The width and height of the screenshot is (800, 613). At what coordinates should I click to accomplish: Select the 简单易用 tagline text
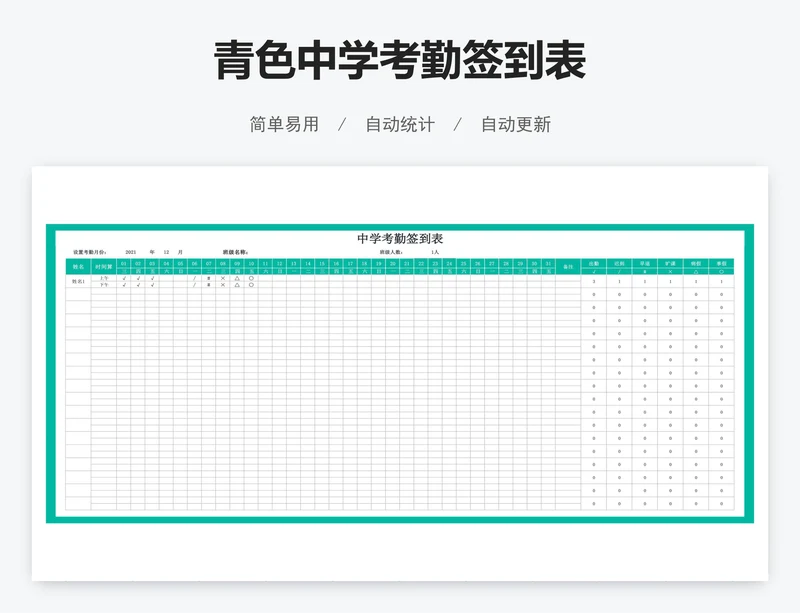[x=284, y=125]
